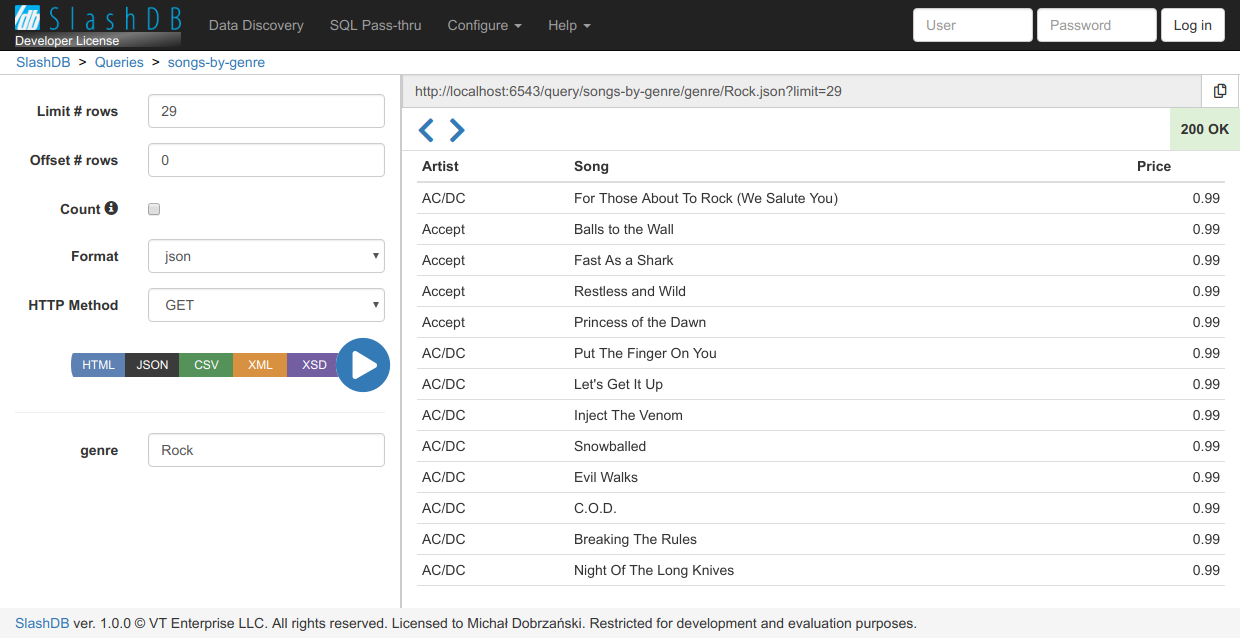This screenshot has width=1240, height=638.
Task: Open the Format dropdown showing json
Action: pyautogui.click(x=266, y=256)
